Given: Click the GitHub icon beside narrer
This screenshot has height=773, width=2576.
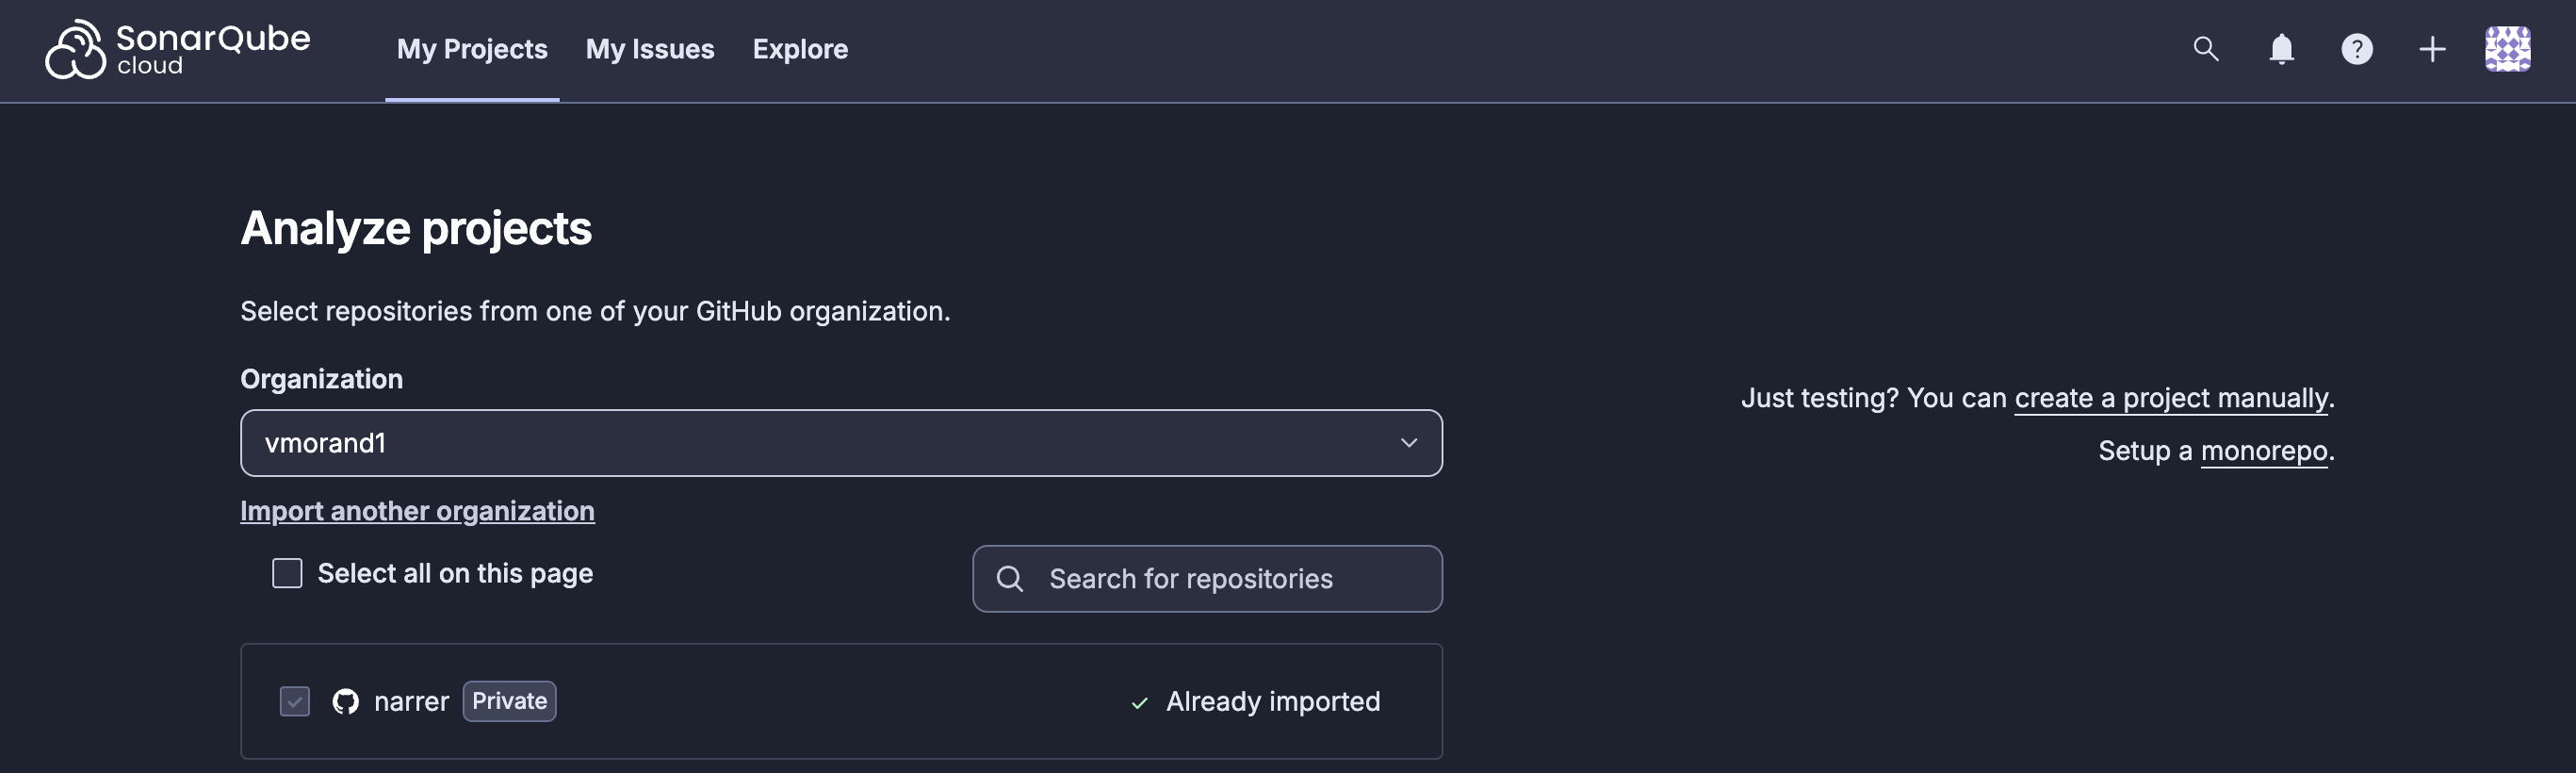Looking at the screenshot, I should click(346, 702).
